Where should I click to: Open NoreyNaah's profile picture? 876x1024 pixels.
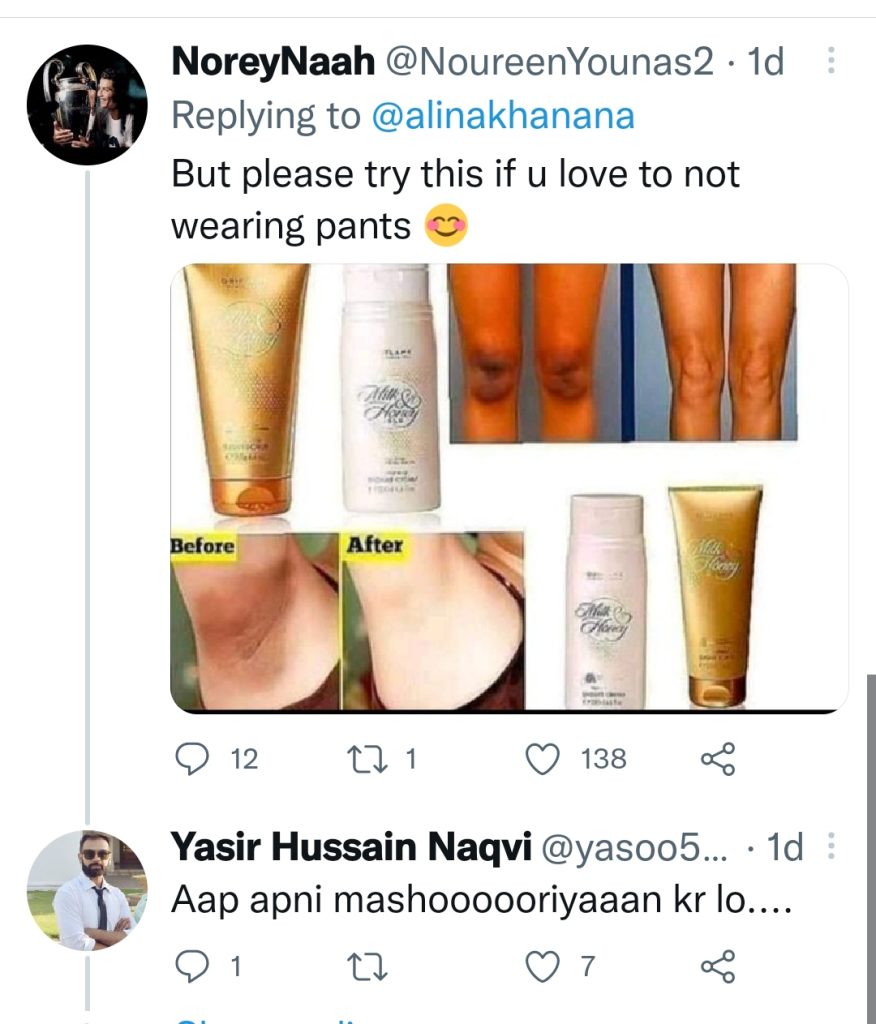(x=87, y=105)
